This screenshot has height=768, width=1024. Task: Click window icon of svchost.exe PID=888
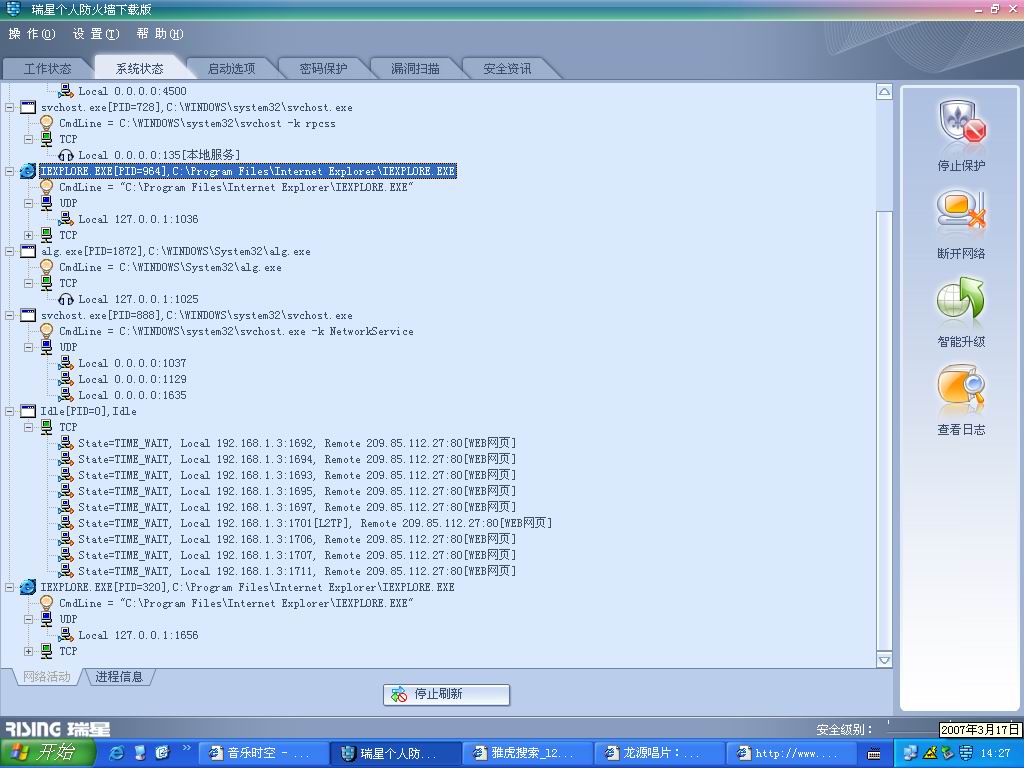click(x=28, y=315)
